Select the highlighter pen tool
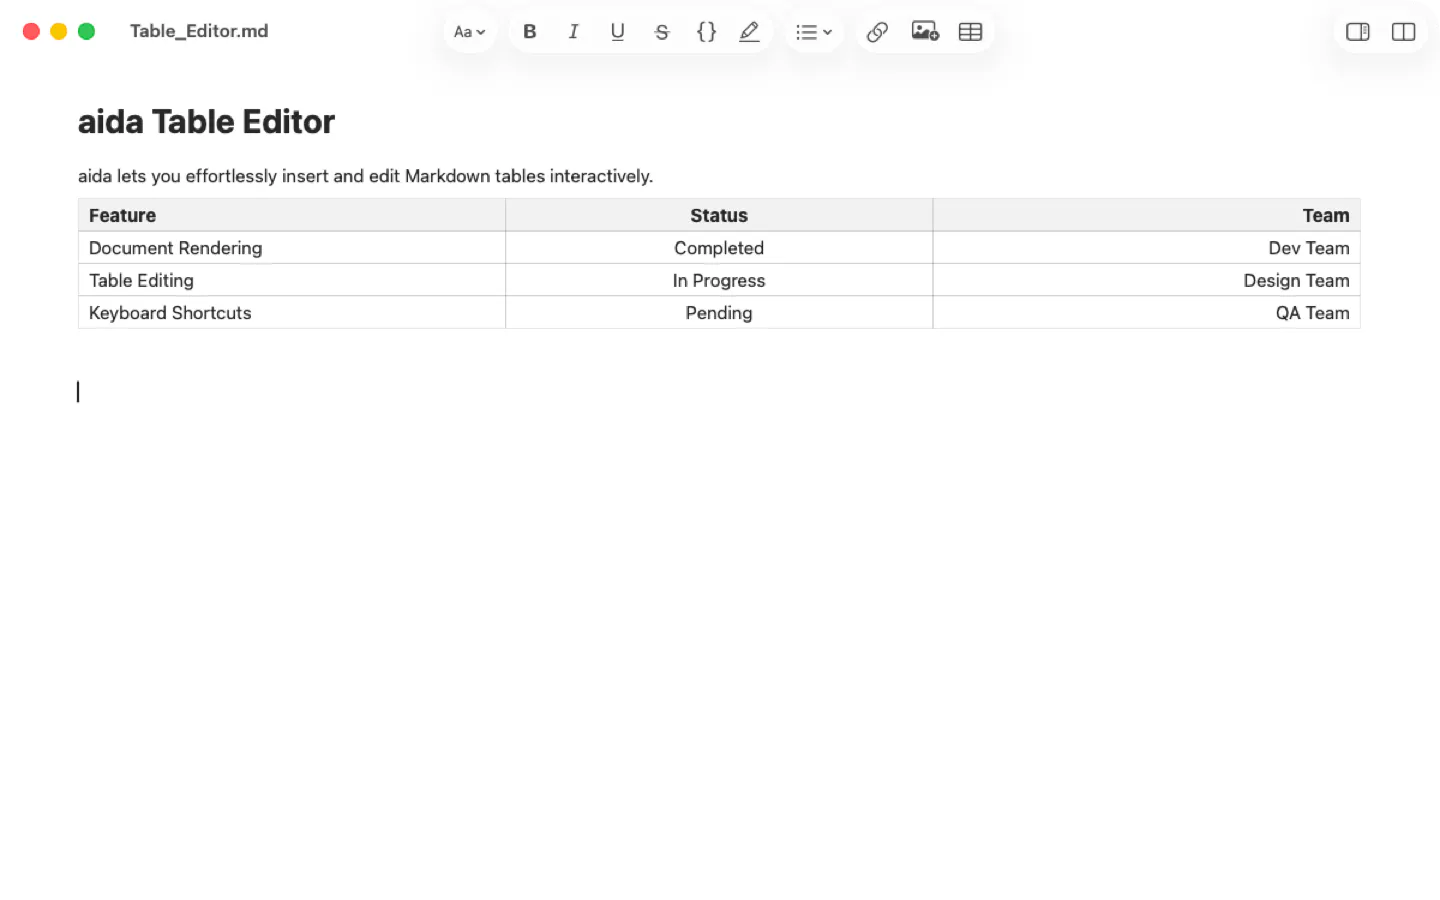The width and height of the screenshot is (1440, 900). pos(749,32)
